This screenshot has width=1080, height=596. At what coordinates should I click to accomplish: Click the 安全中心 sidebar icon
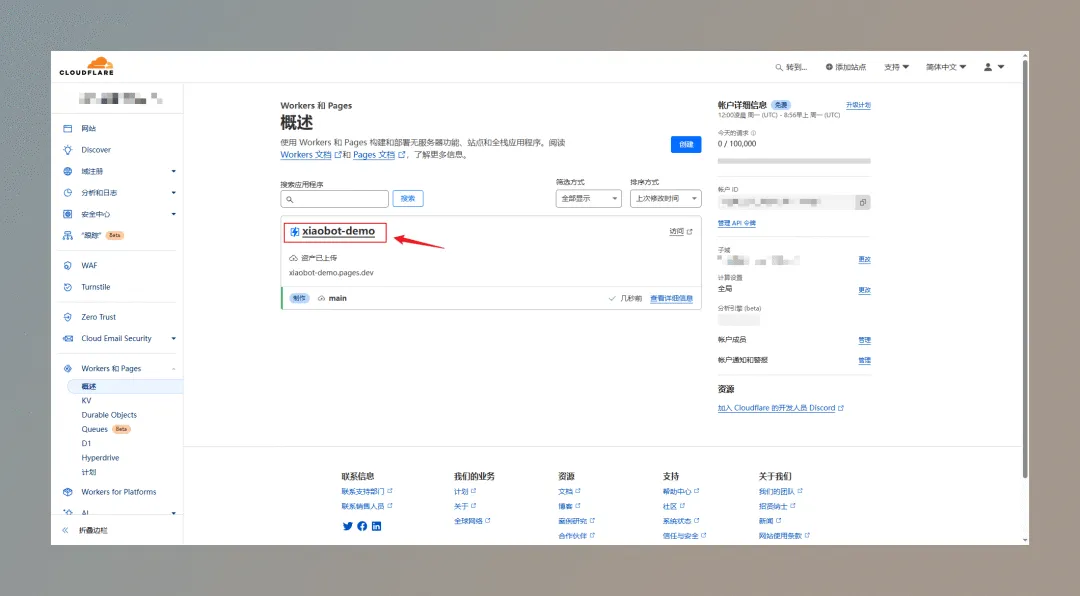68,214
